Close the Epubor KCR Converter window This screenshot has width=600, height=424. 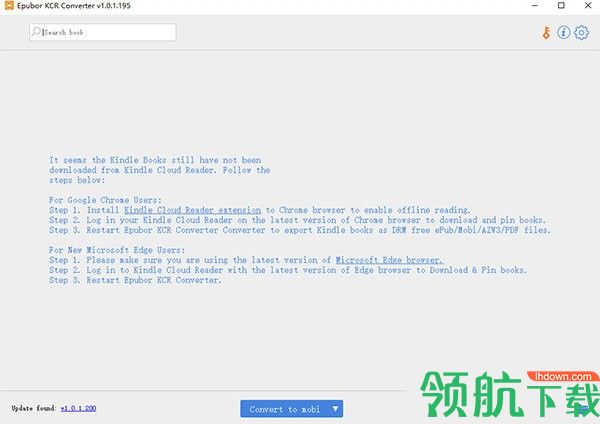pos(588,6)
